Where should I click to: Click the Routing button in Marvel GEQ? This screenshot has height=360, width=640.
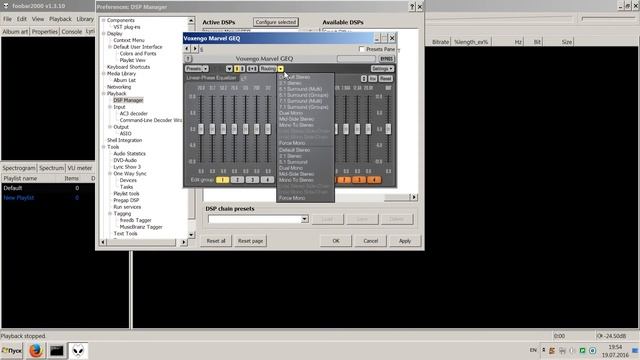point(268,69)
